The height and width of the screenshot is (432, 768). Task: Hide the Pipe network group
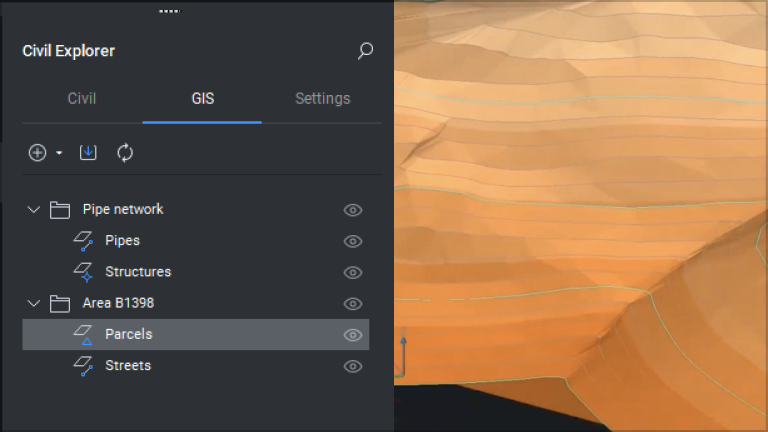point(353,210)
